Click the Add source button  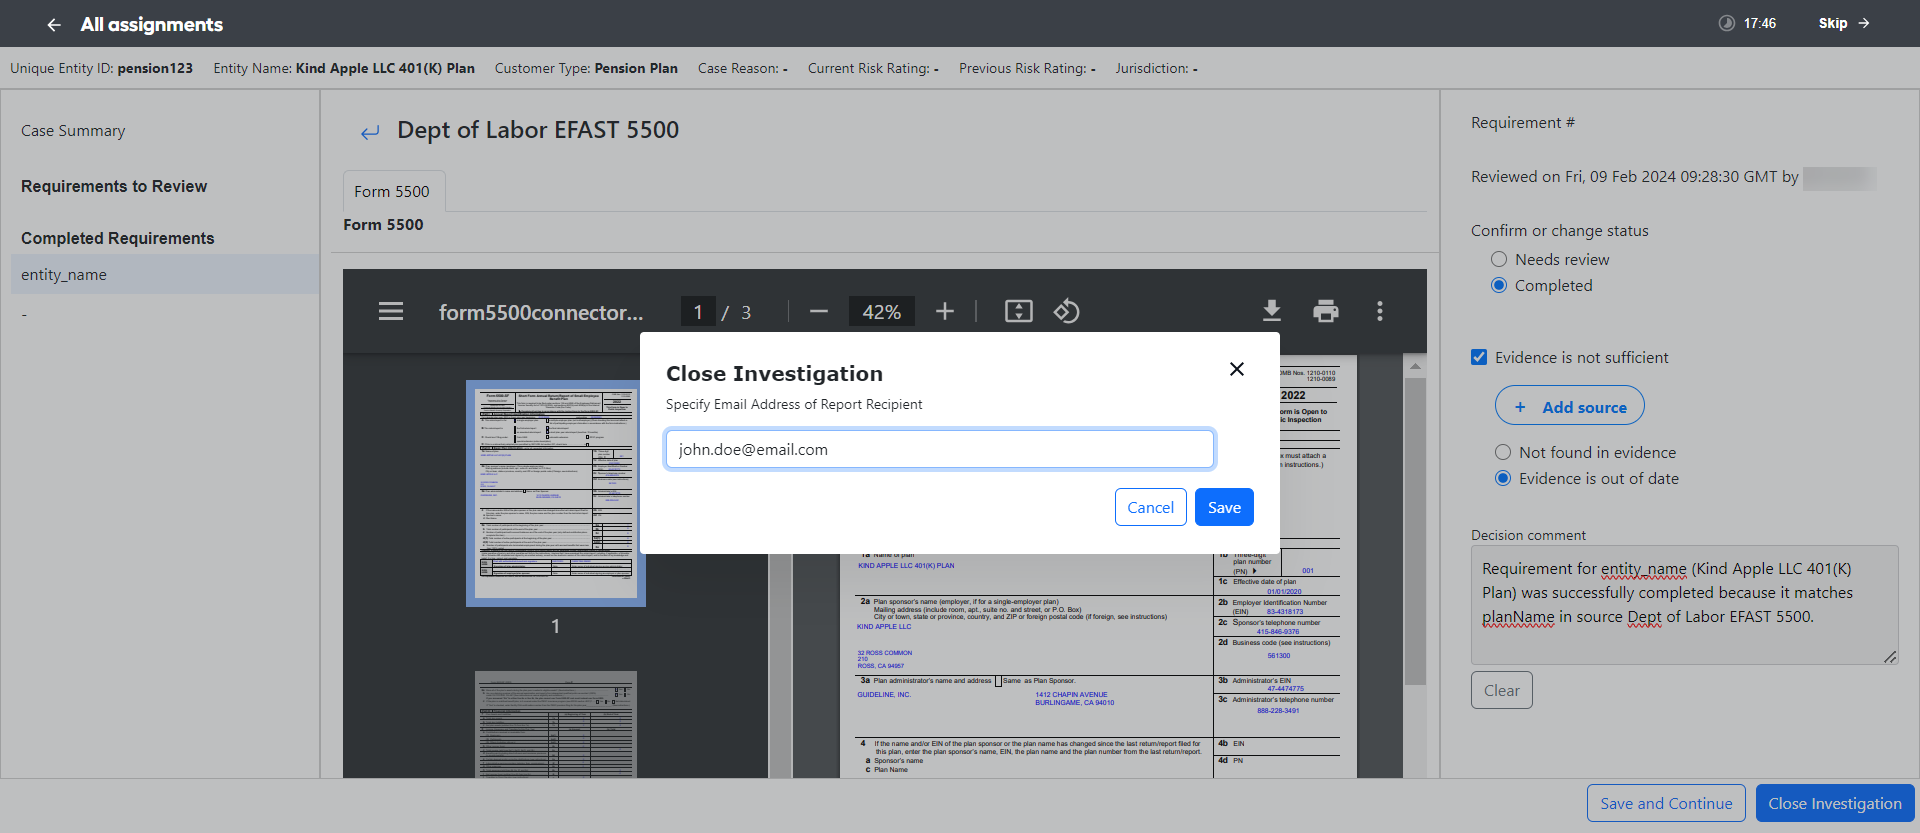(1570, 406)
